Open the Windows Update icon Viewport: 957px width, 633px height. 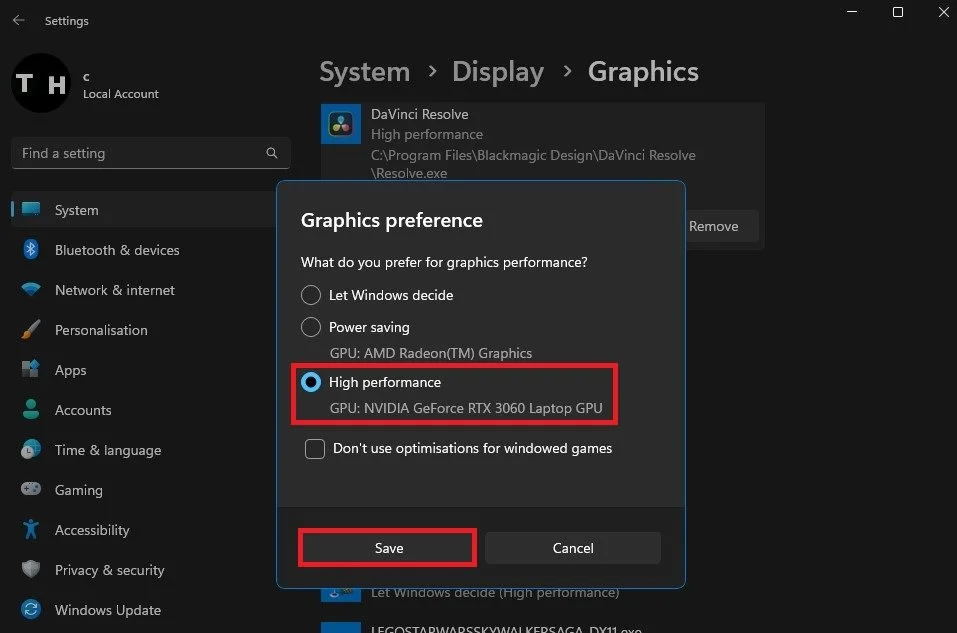click(x=31, y=610)
